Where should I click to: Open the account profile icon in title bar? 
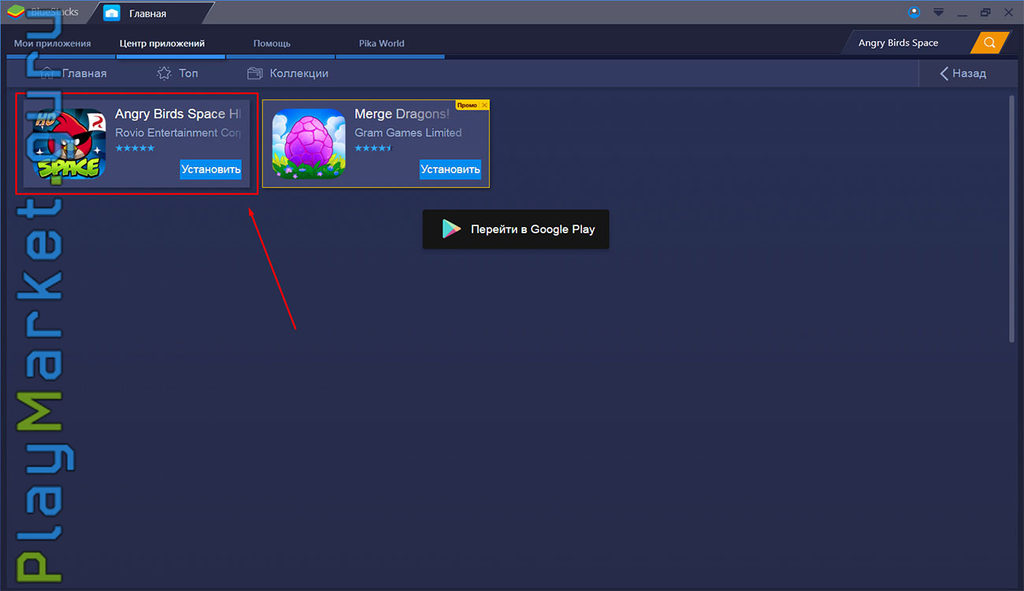(x=914, y=12)
